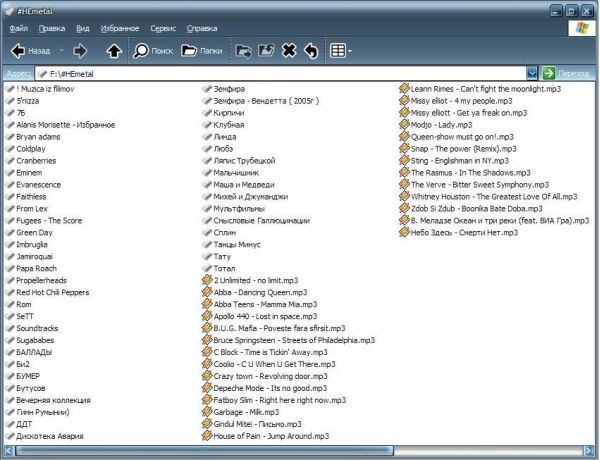
Task: Click the address field F:\#HEmetal
Action: (281, 73)
